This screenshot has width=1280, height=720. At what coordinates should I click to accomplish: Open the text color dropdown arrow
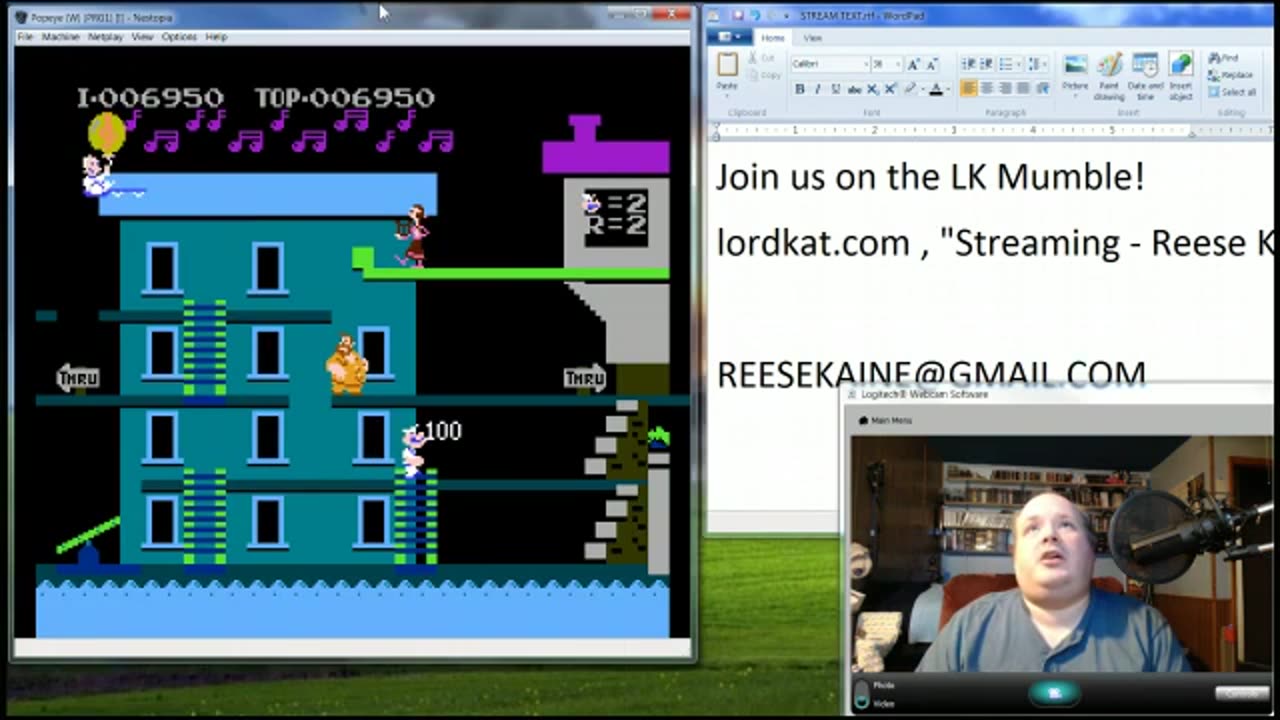(948, 89)
